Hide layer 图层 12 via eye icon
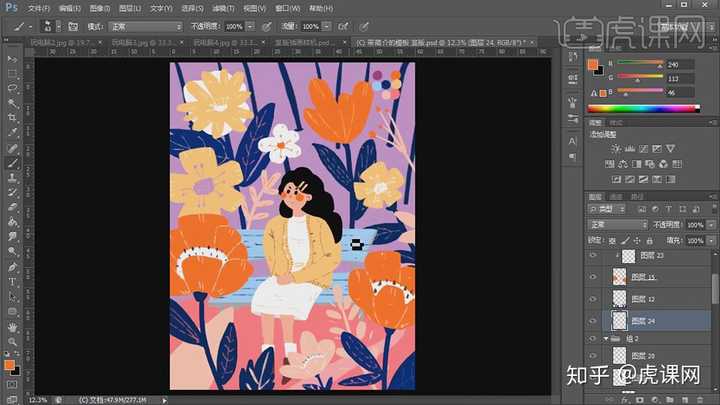Screen dimensions: 720x405 593,299
